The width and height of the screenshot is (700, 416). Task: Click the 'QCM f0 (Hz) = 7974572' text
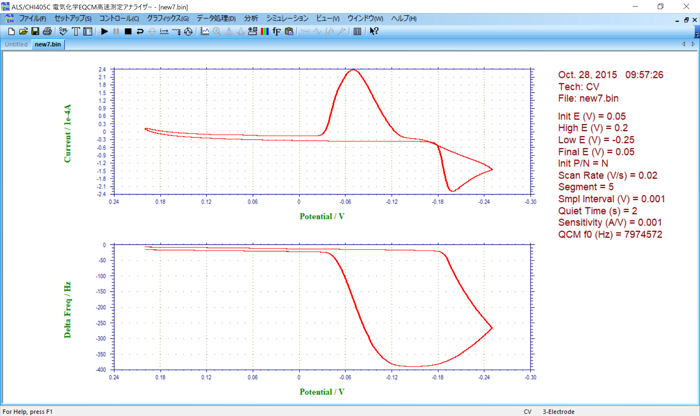coord(610,234)
